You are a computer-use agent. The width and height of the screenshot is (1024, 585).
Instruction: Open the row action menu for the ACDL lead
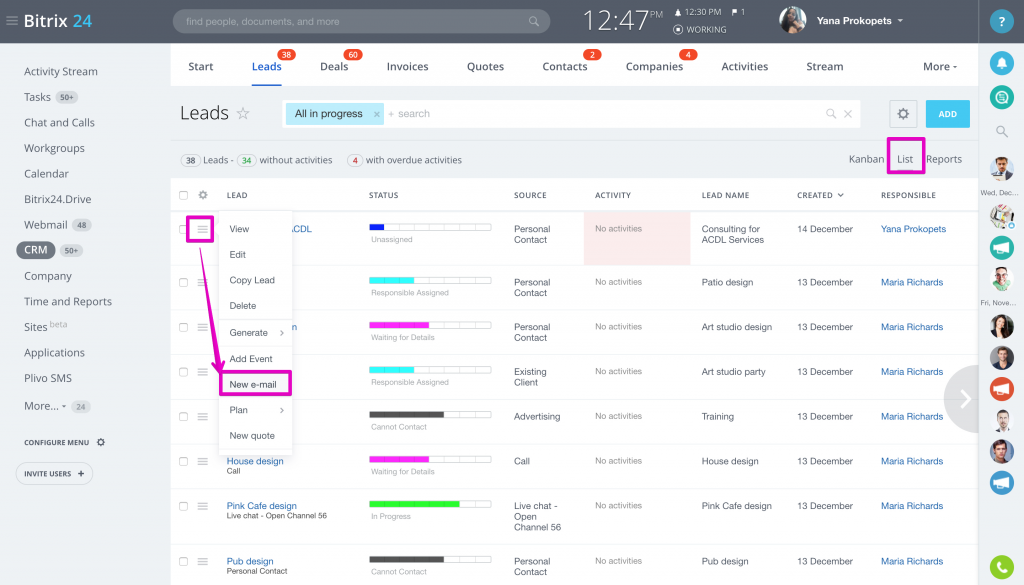(202, 229)
